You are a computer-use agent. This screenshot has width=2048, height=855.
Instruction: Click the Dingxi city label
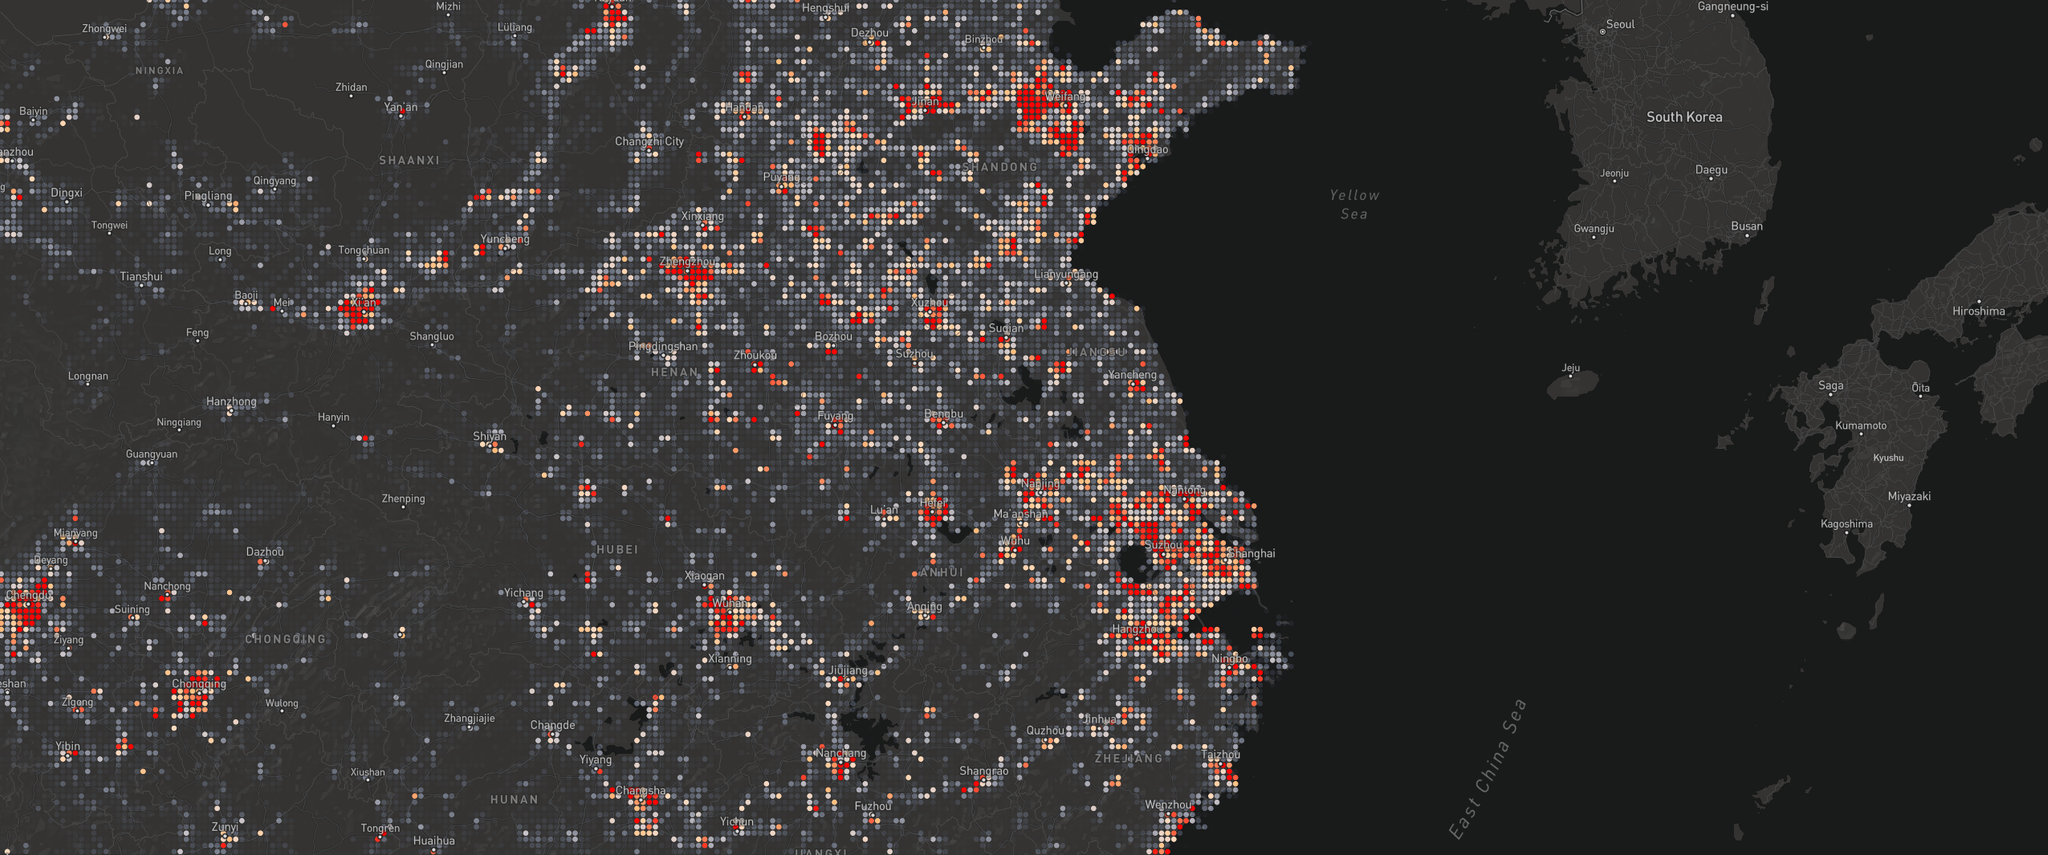point(66,193)
